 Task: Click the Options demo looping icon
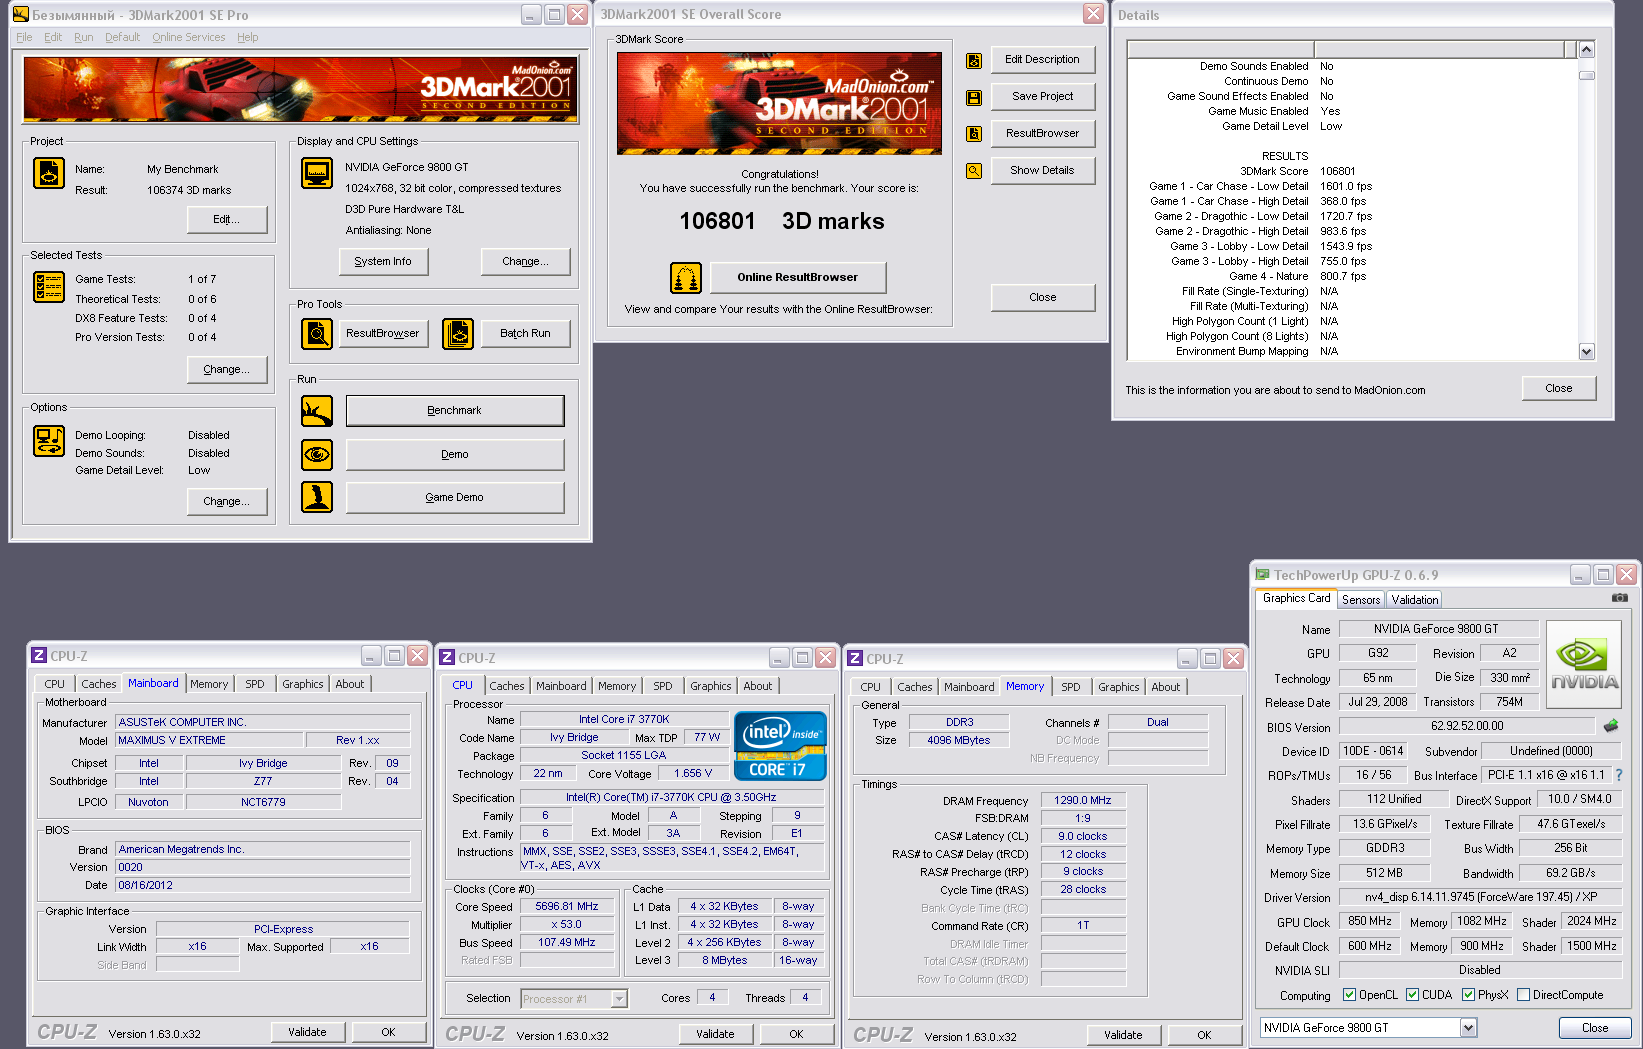click(x=49, y=441)
